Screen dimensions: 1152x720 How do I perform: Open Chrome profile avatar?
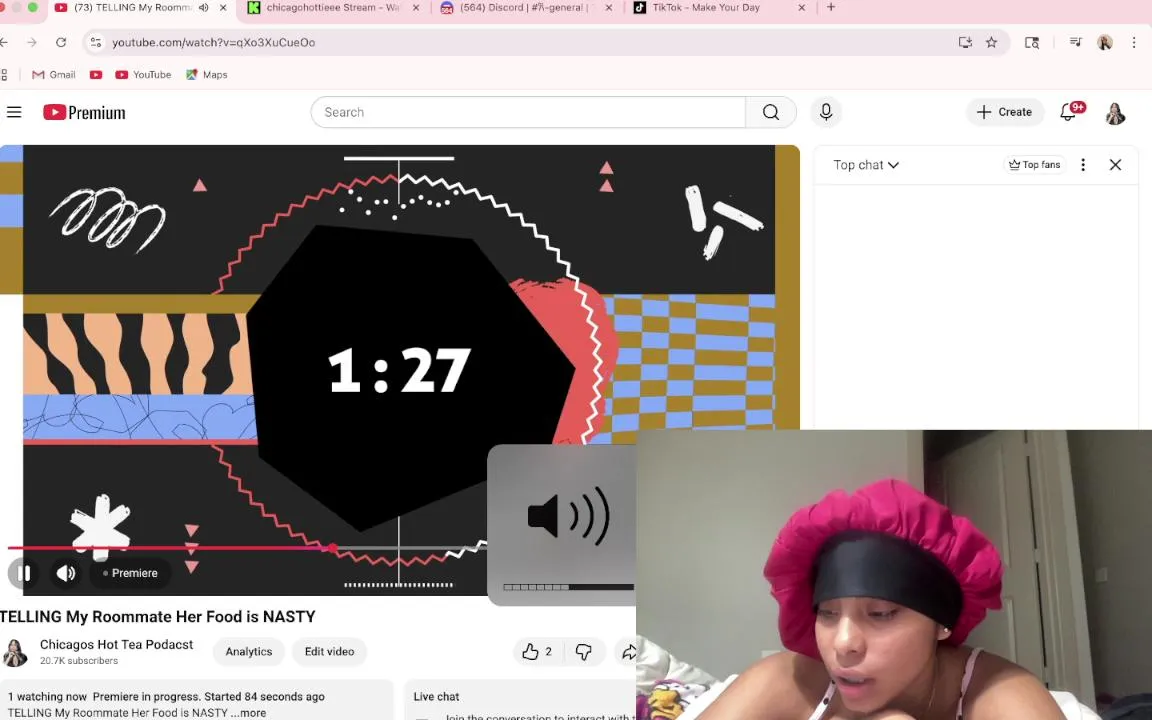[x=1104, y=43]
